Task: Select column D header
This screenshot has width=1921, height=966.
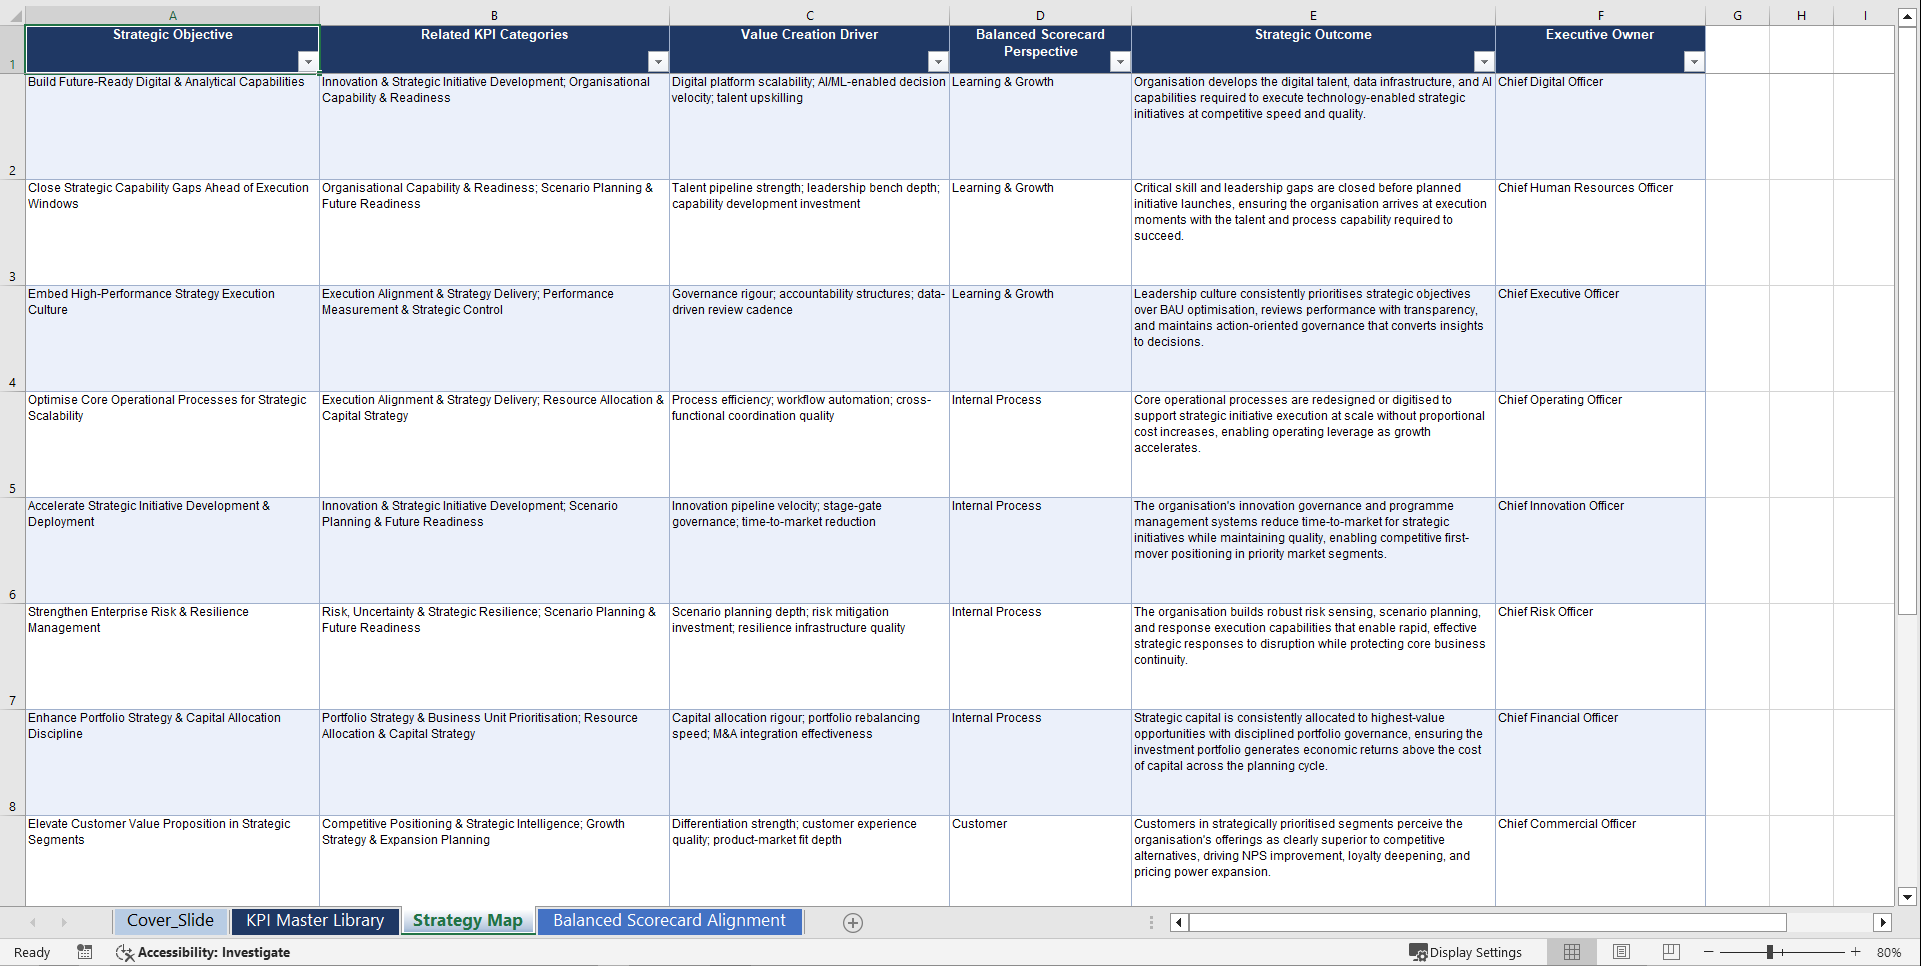Action: (1040, 15)
